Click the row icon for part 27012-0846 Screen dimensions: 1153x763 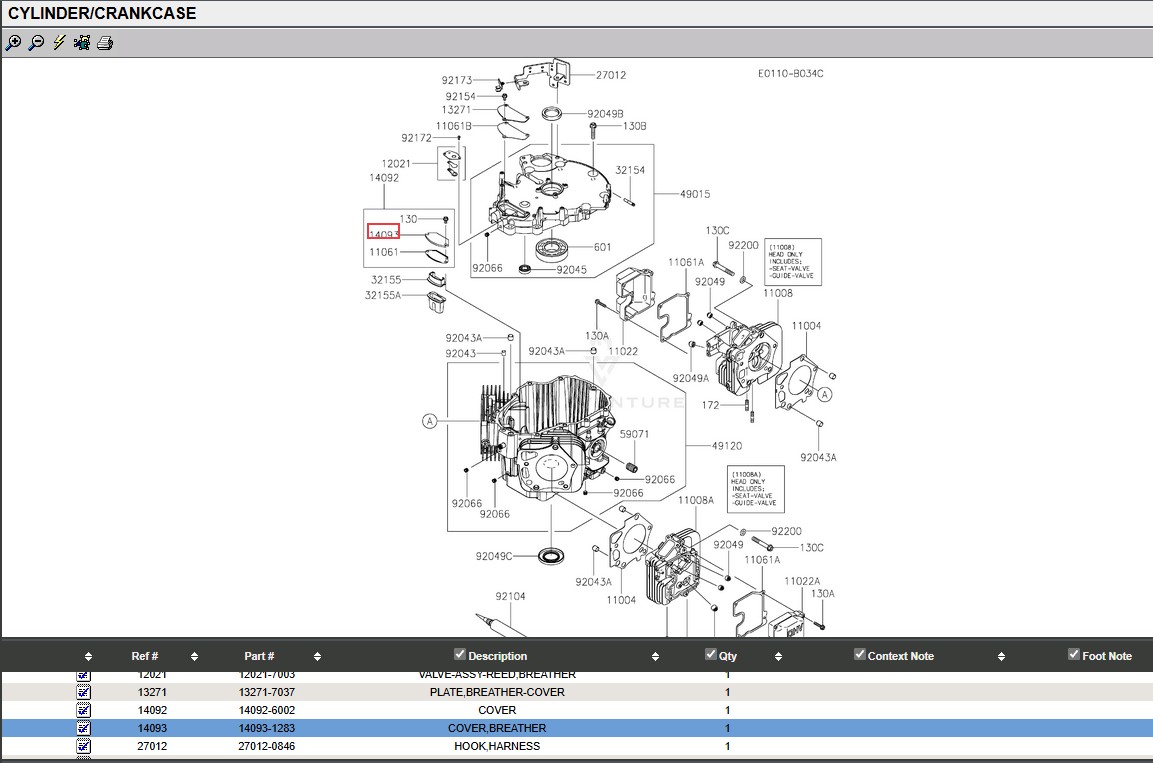[x=84, y=746]
